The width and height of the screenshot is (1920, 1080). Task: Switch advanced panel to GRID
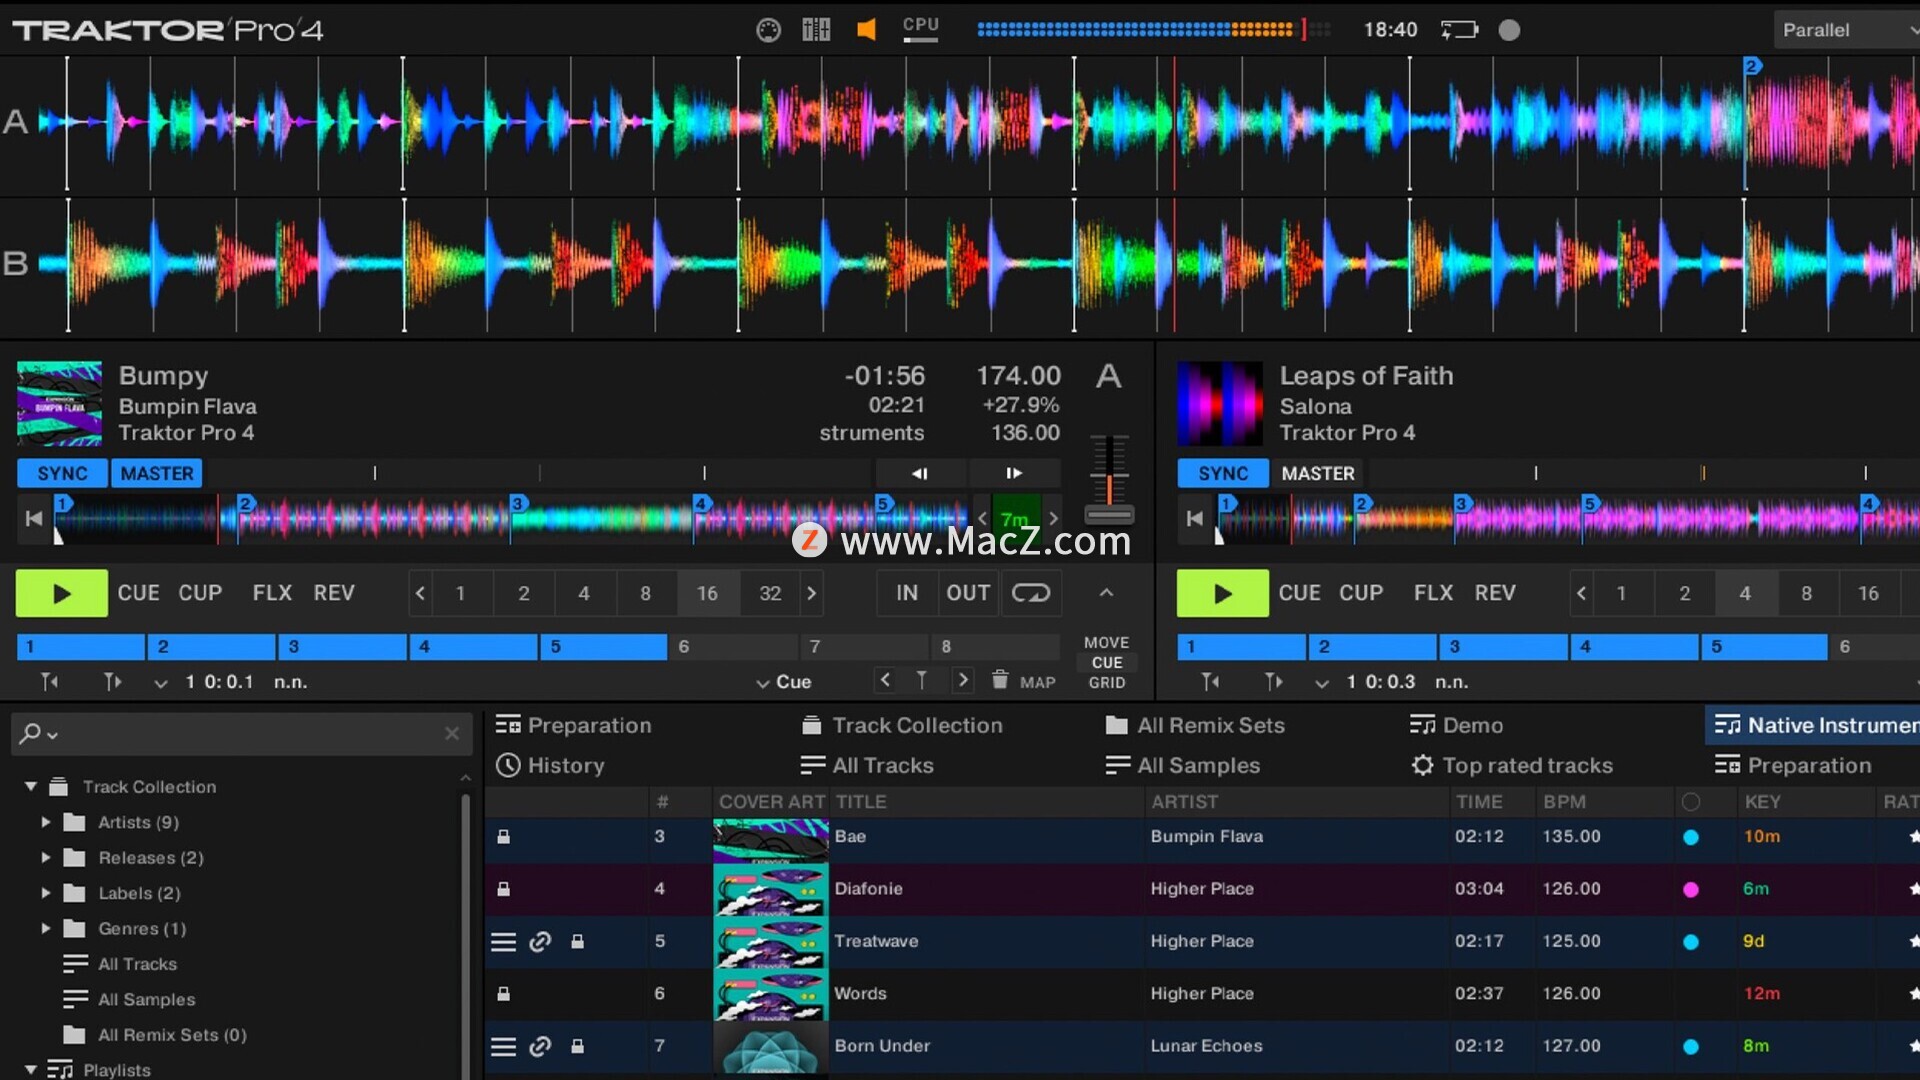pyautogui.click(x=1106, y=683)
